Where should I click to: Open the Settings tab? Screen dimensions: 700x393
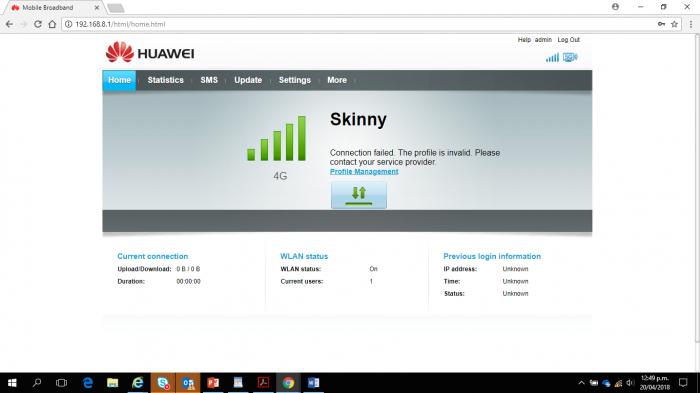point(295,80)
